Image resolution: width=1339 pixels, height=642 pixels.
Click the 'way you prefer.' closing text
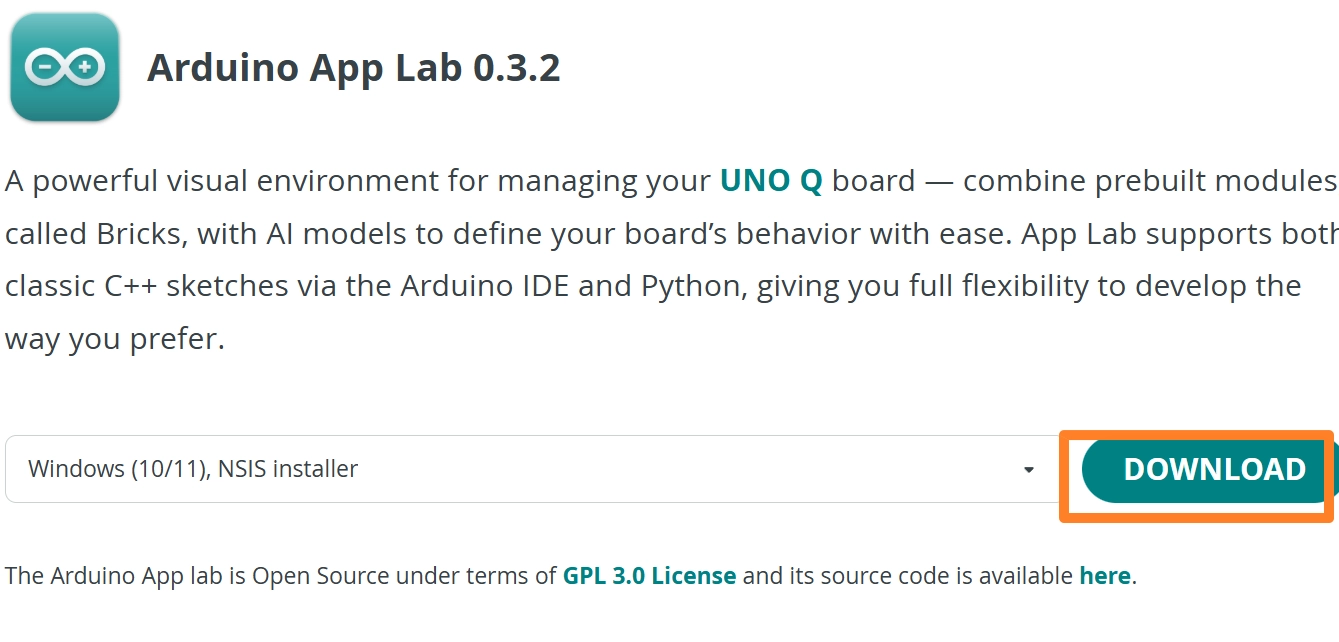(115, 339)
